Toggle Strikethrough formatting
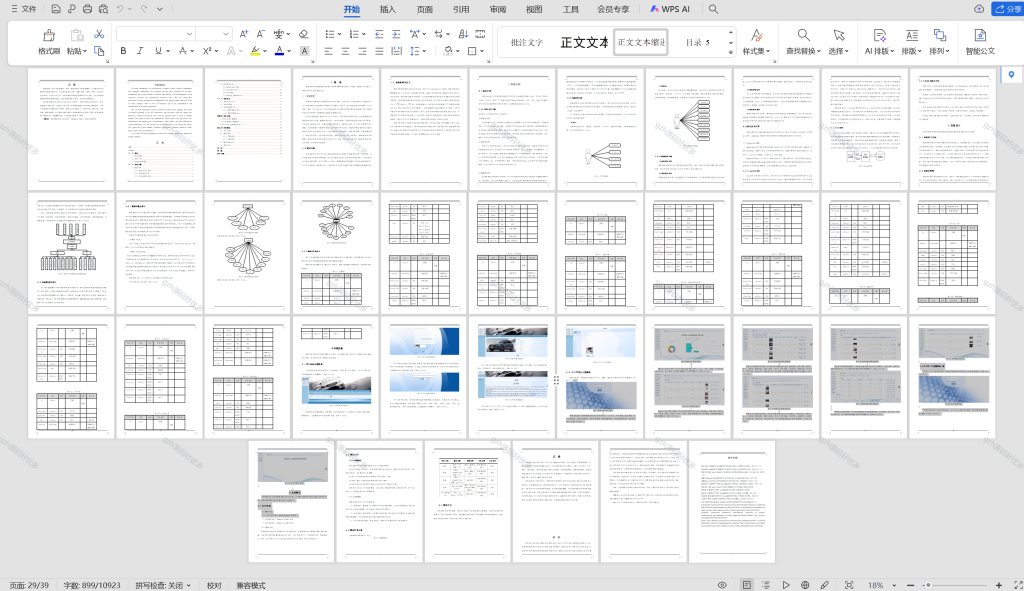1024x591 pixels. click(183, 51)
